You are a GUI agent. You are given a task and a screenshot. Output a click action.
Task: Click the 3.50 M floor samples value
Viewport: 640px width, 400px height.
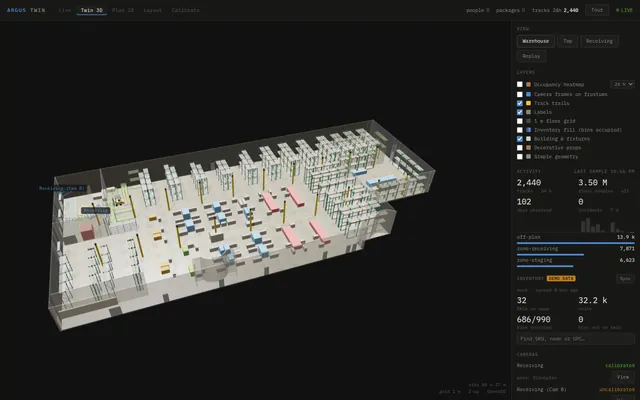click(593, 183)
